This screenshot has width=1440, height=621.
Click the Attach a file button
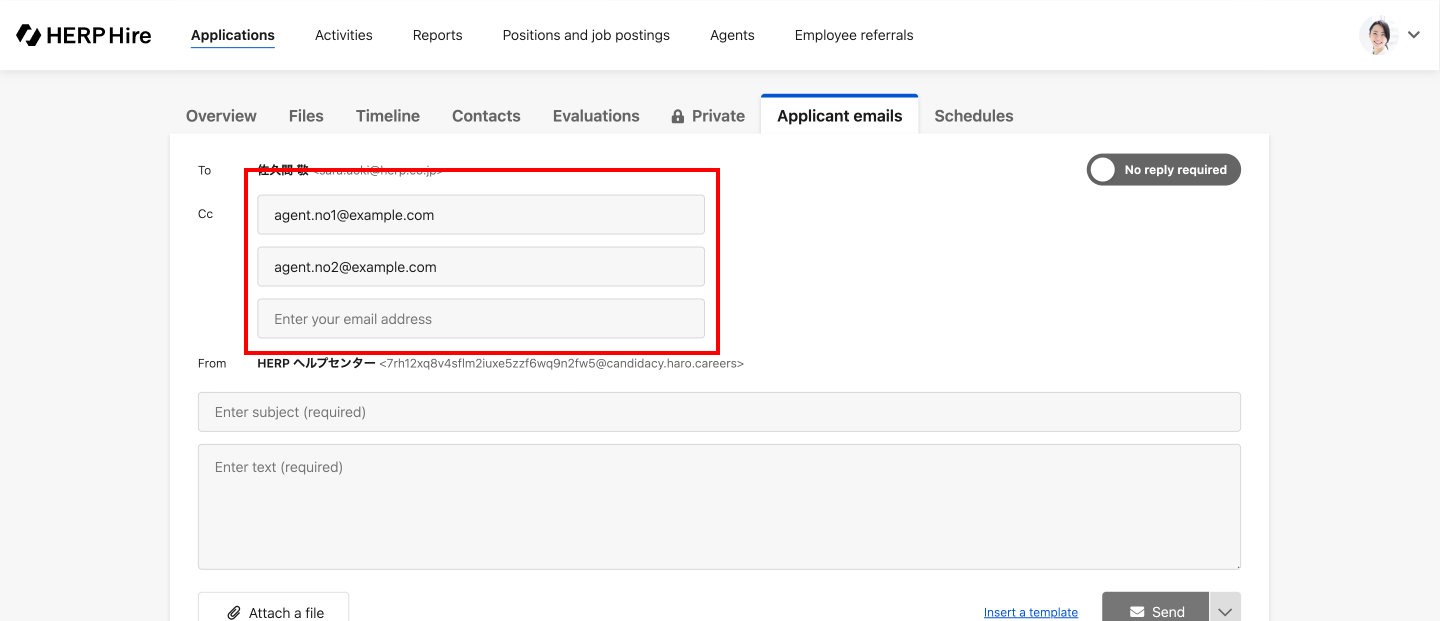click(x=274, y=609)
